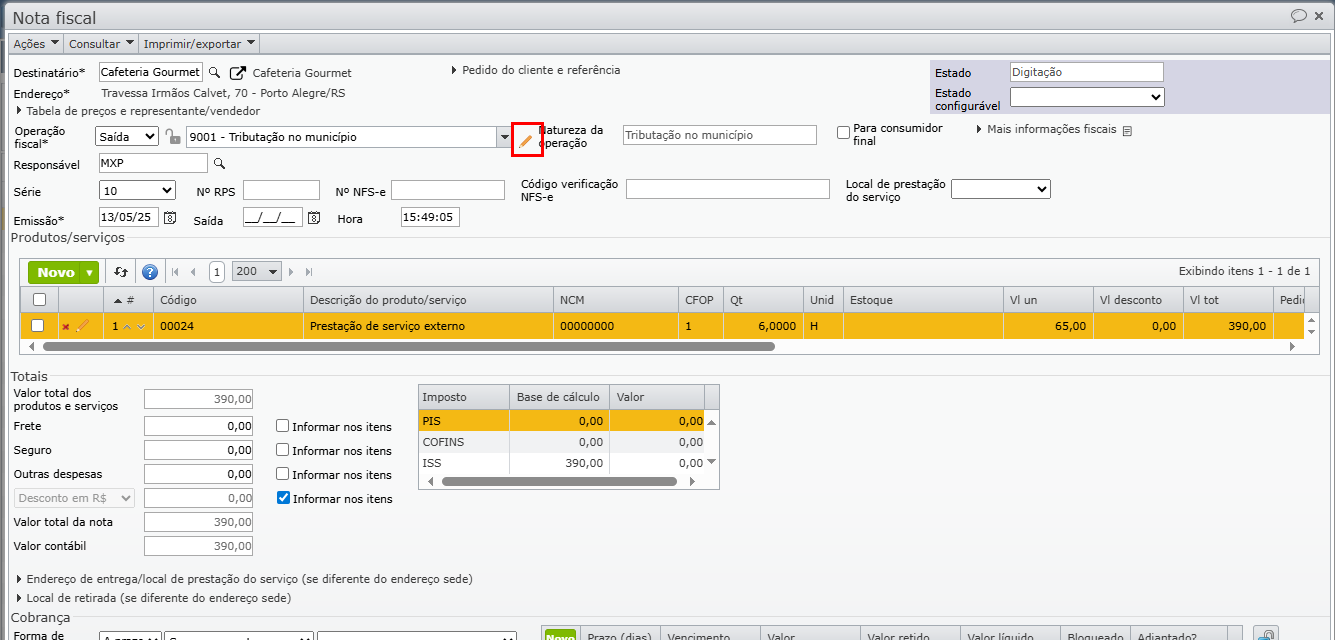Open calendar picker for Emissão date
This screenshot has height=640, width=1335.
pyautogui.click(x=170, y=218)
